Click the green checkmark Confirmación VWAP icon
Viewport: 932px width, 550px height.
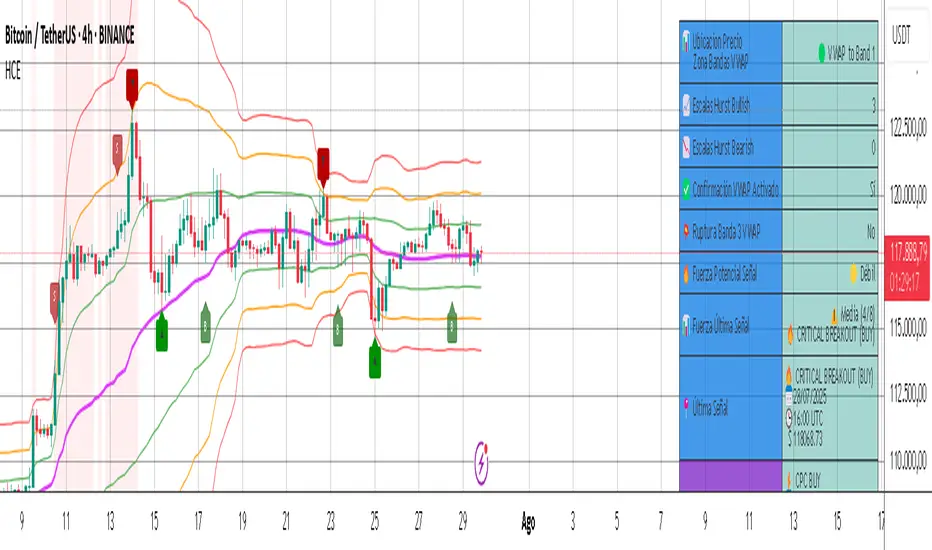(687, 189)
